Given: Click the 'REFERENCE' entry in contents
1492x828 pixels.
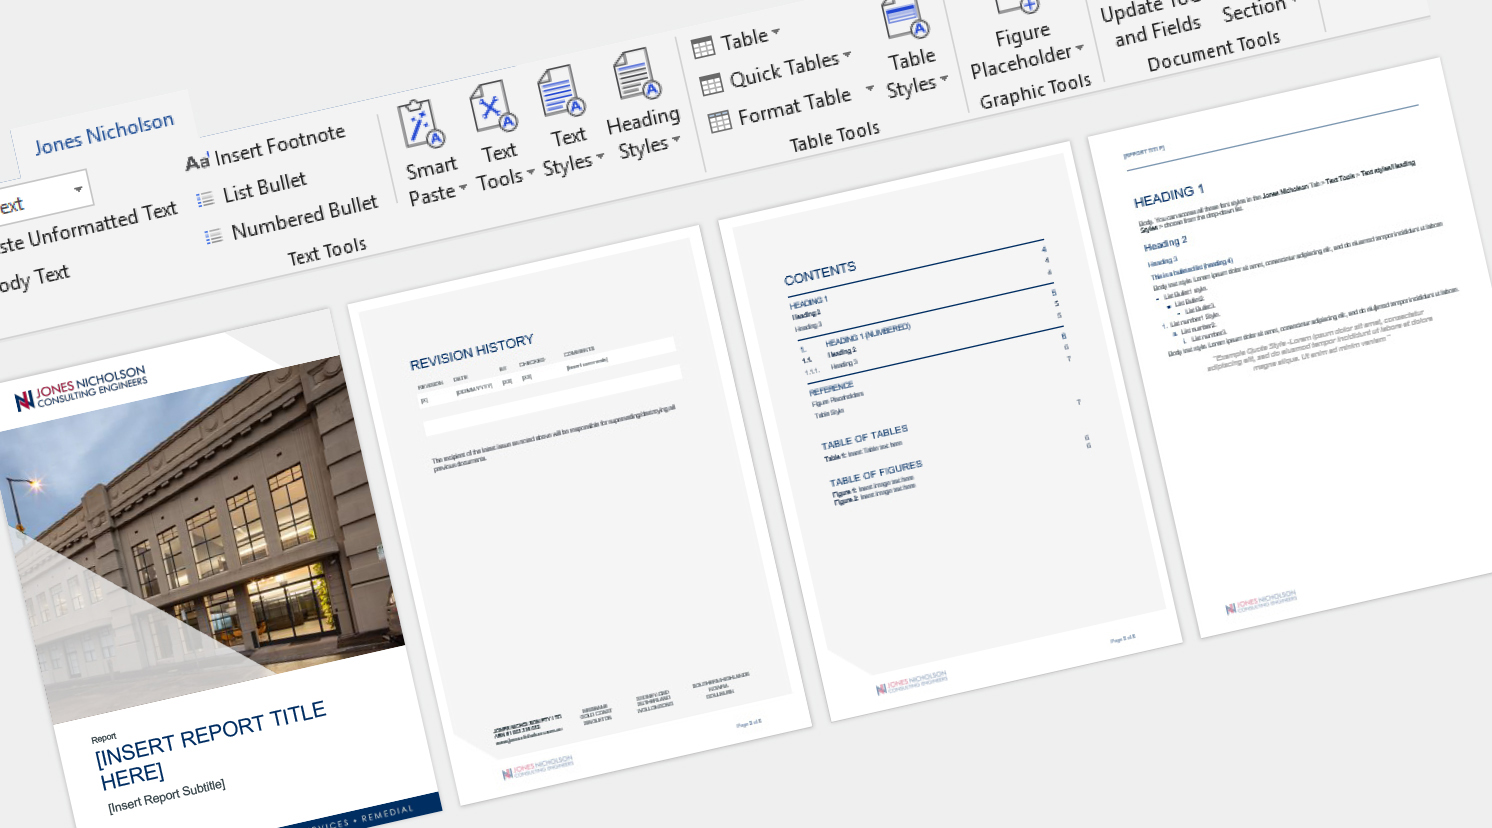Looking at the screenshot, I should (831, 389).
